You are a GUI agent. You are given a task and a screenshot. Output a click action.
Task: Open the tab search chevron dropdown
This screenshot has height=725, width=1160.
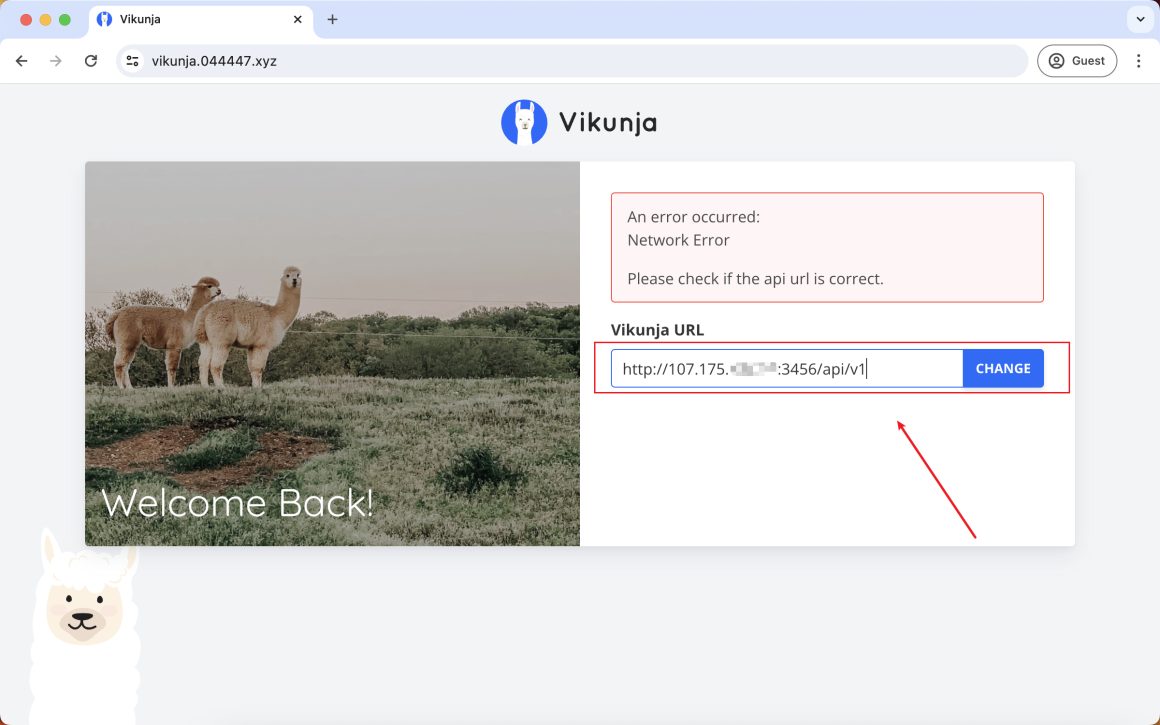tap(1139, 19)
